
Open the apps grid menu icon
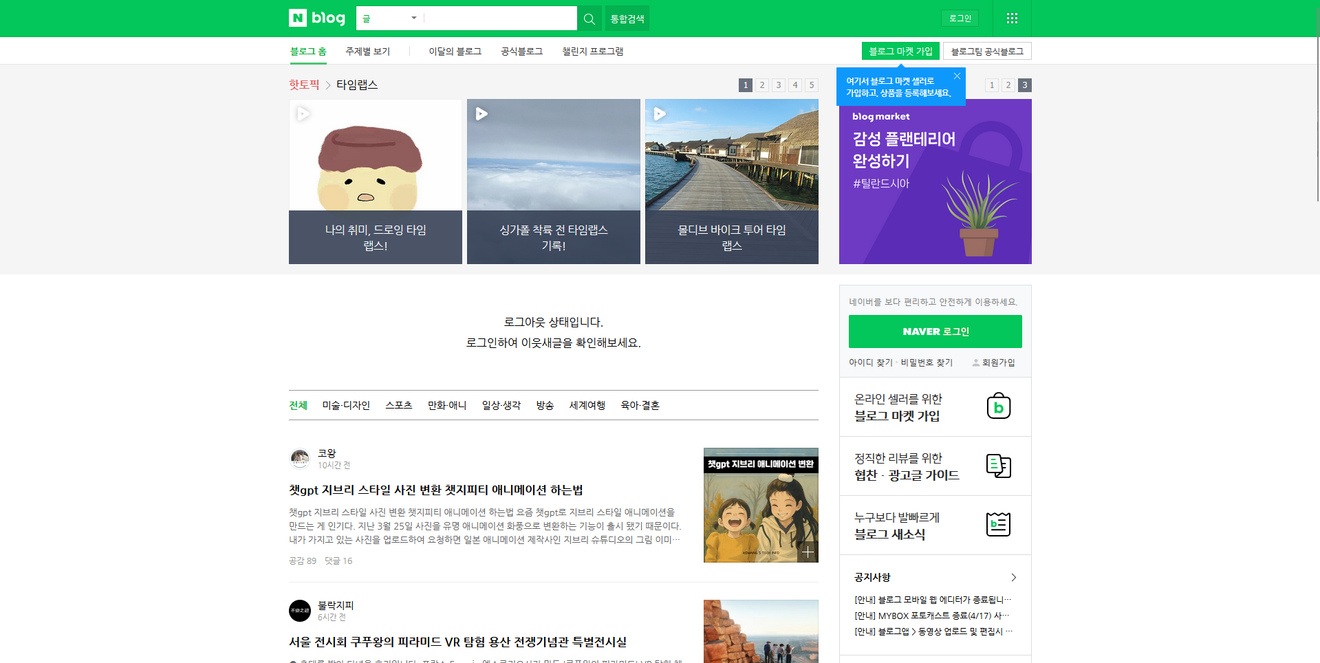(x=1011, y=18)
